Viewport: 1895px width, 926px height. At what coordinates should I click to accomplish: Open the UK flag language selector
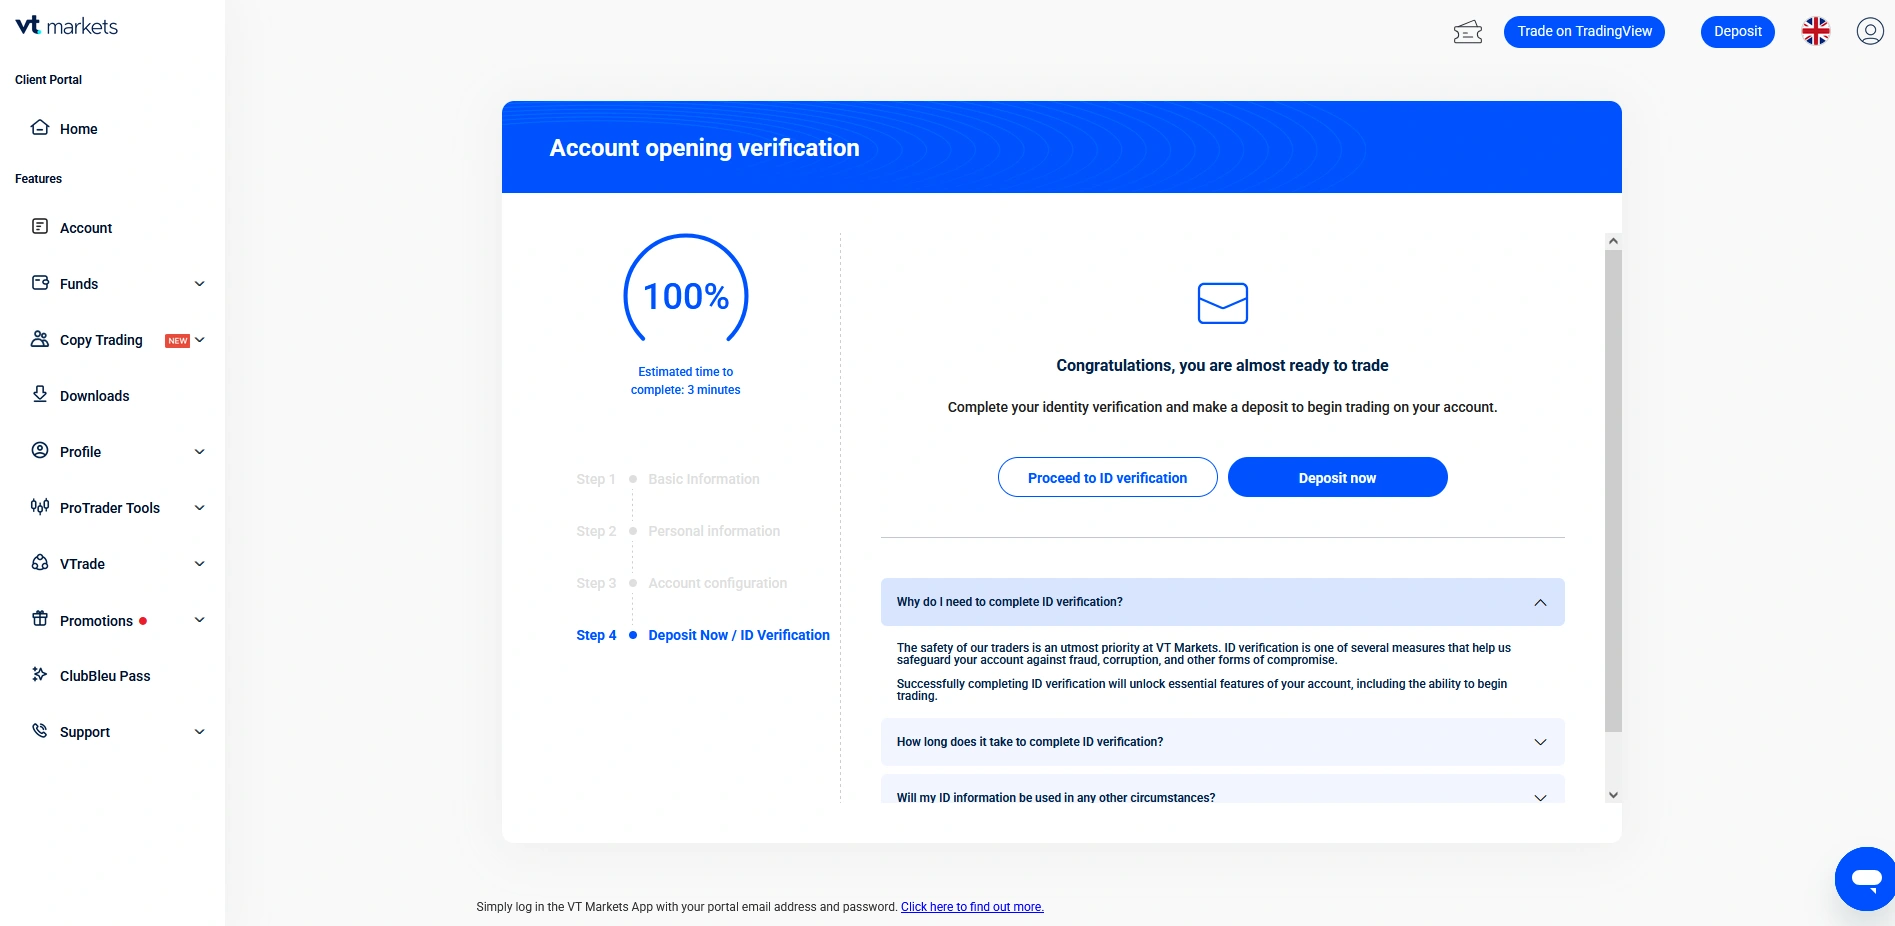[x=1815, y=32]
